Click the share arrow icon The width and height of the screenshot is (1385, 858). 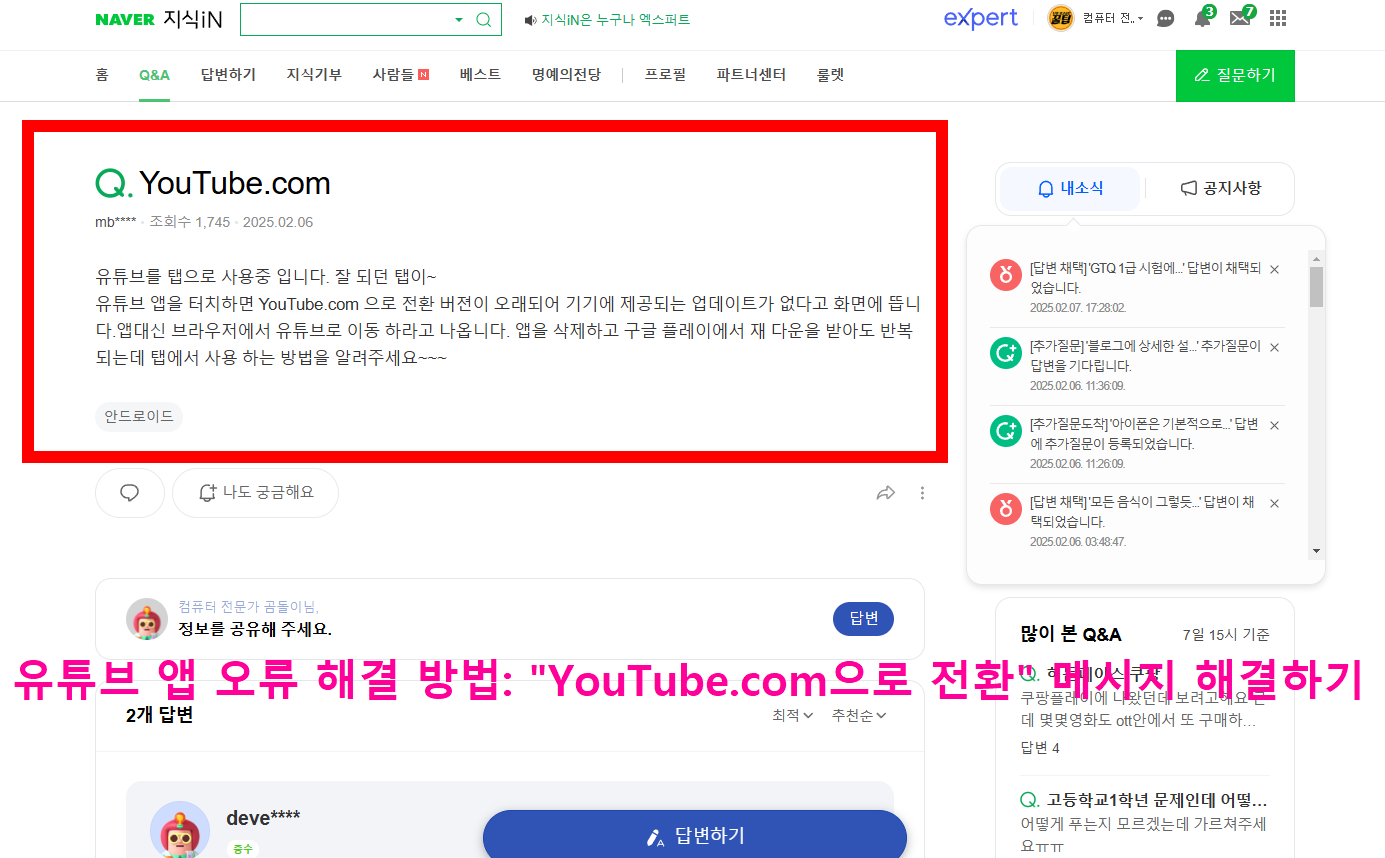tap(885, 493)
